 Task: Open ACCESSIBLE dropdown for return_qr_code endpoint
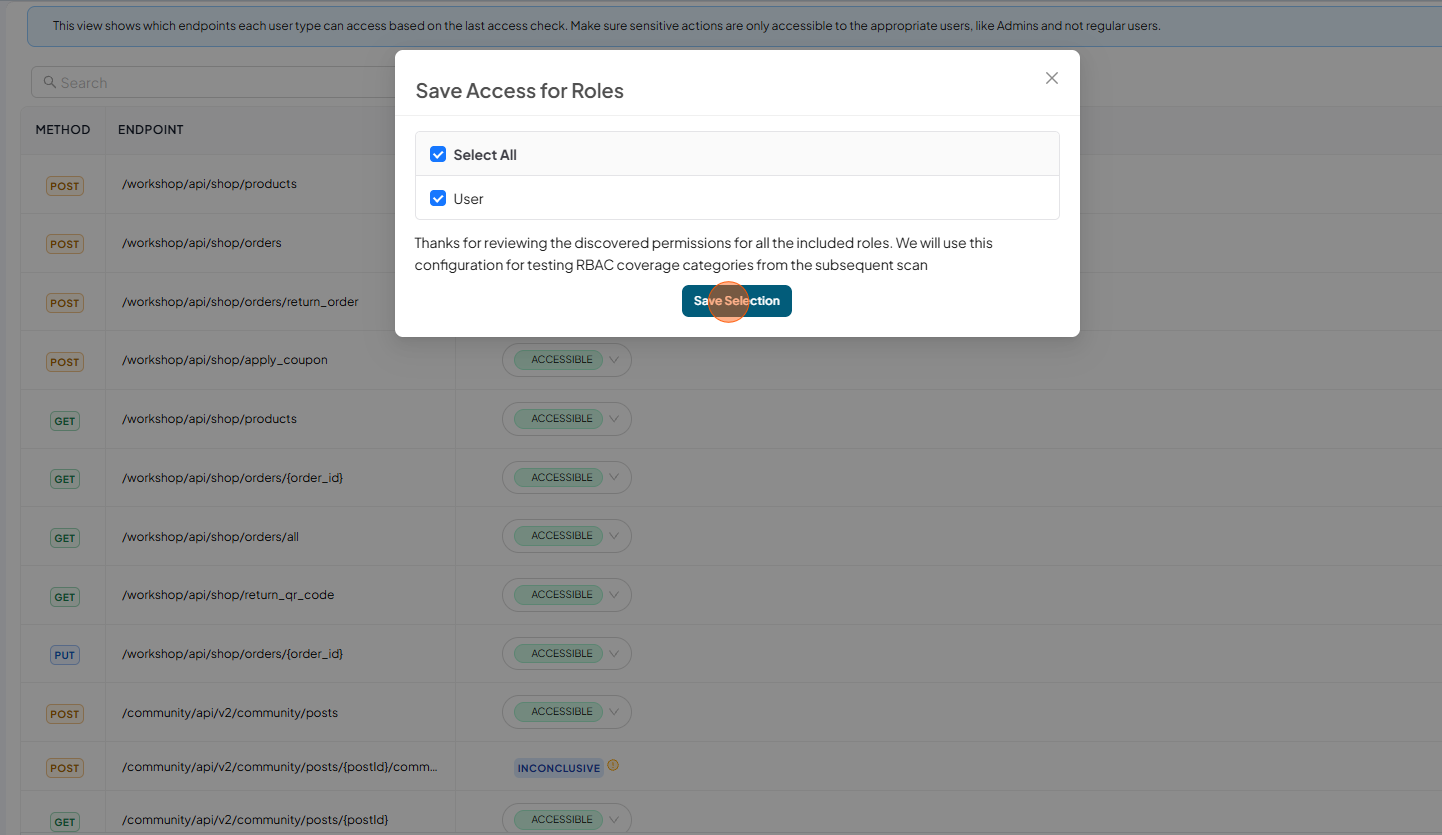[567, 595]
